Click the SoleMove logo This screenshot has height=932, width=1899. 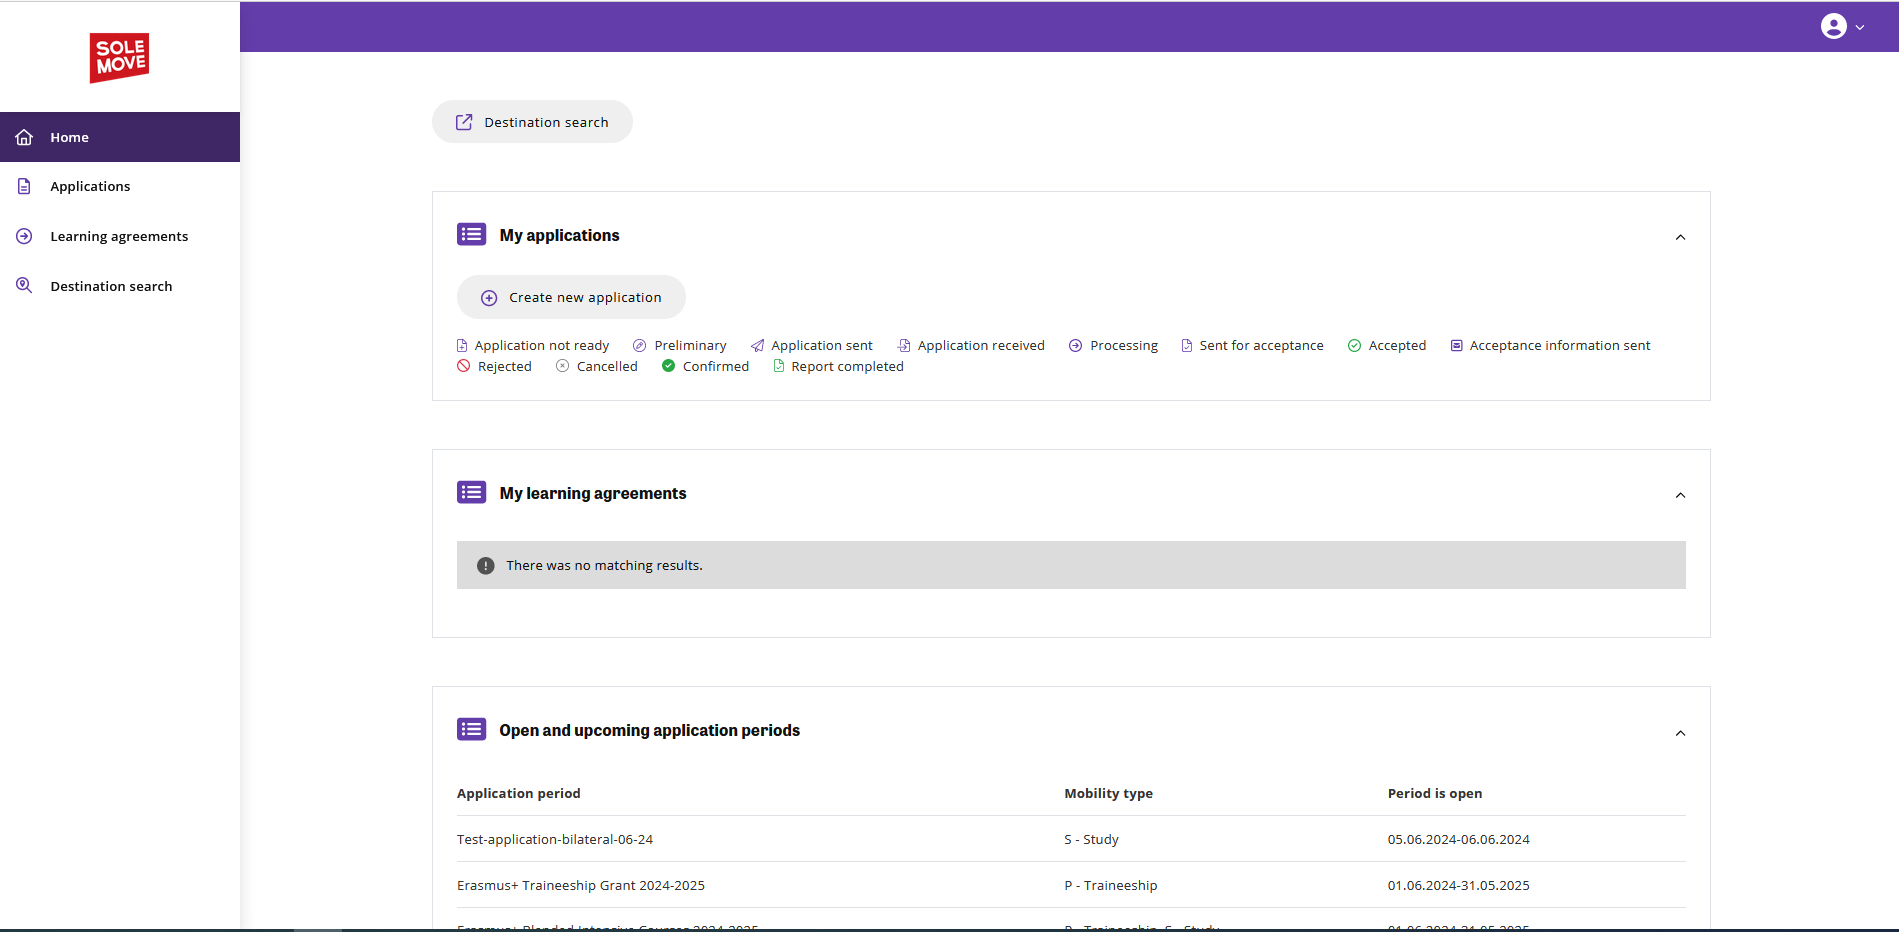coord(119,58)
